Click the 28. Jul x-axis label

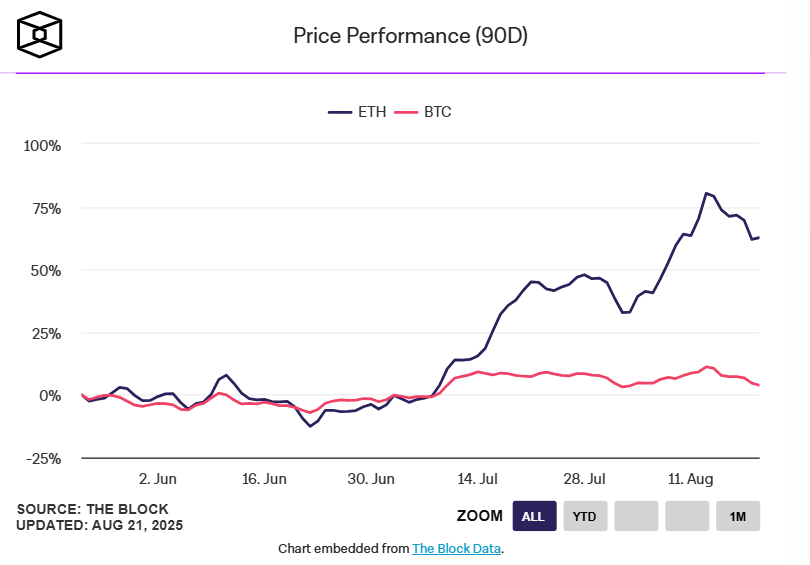coord(584,479)
